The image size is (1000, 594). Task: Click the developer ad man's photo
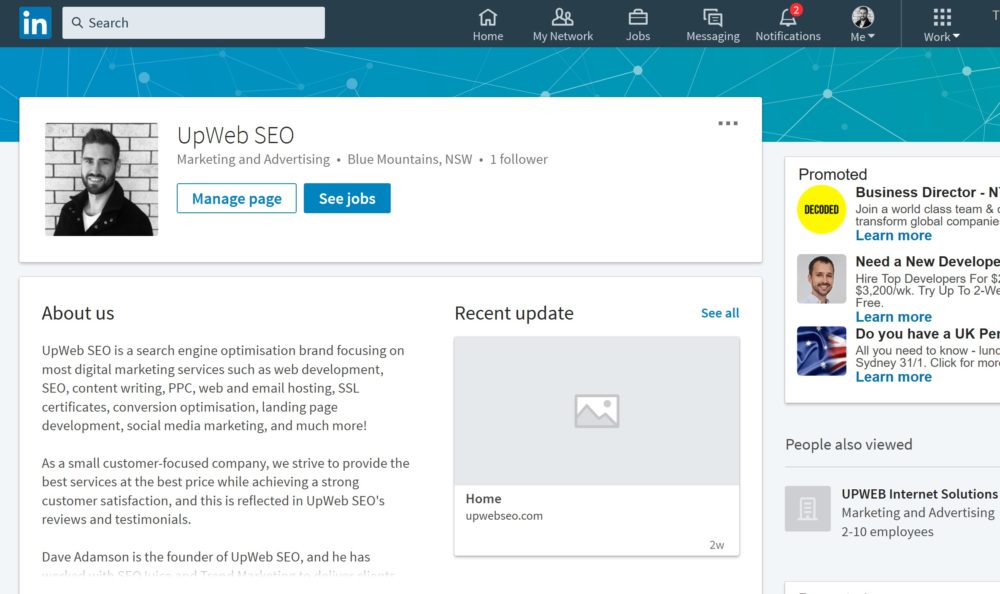coord(821,279)
